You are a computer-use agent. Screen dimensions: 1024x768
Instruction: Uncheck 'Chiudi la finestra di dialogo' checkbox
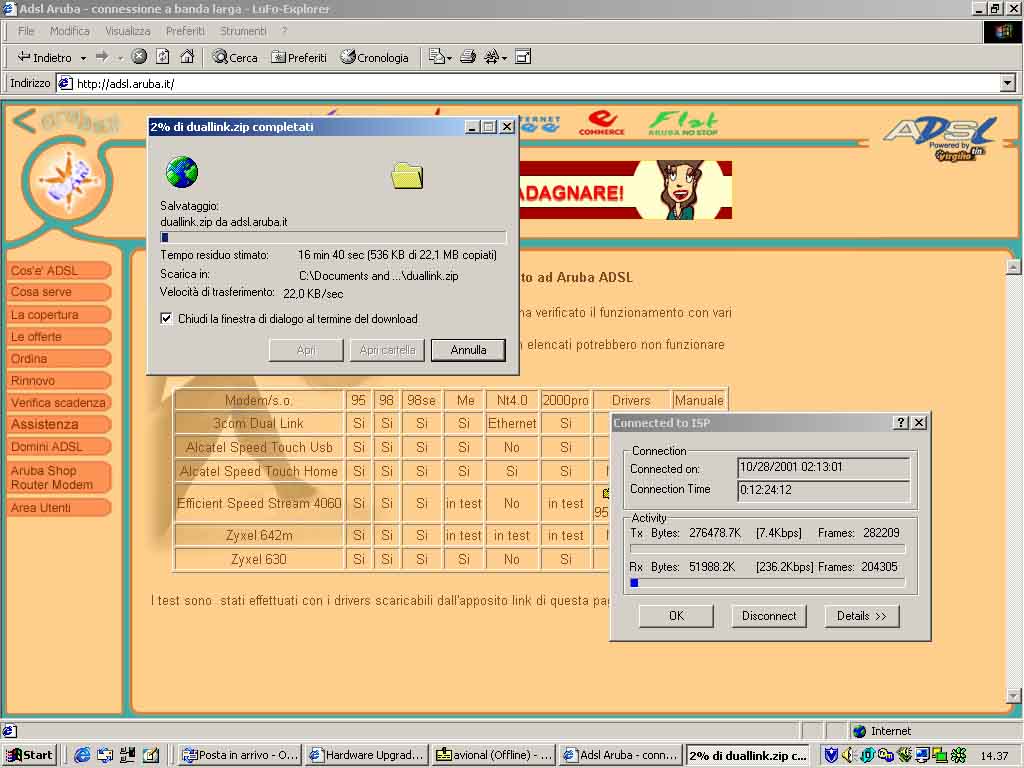(x=167, y=319)
